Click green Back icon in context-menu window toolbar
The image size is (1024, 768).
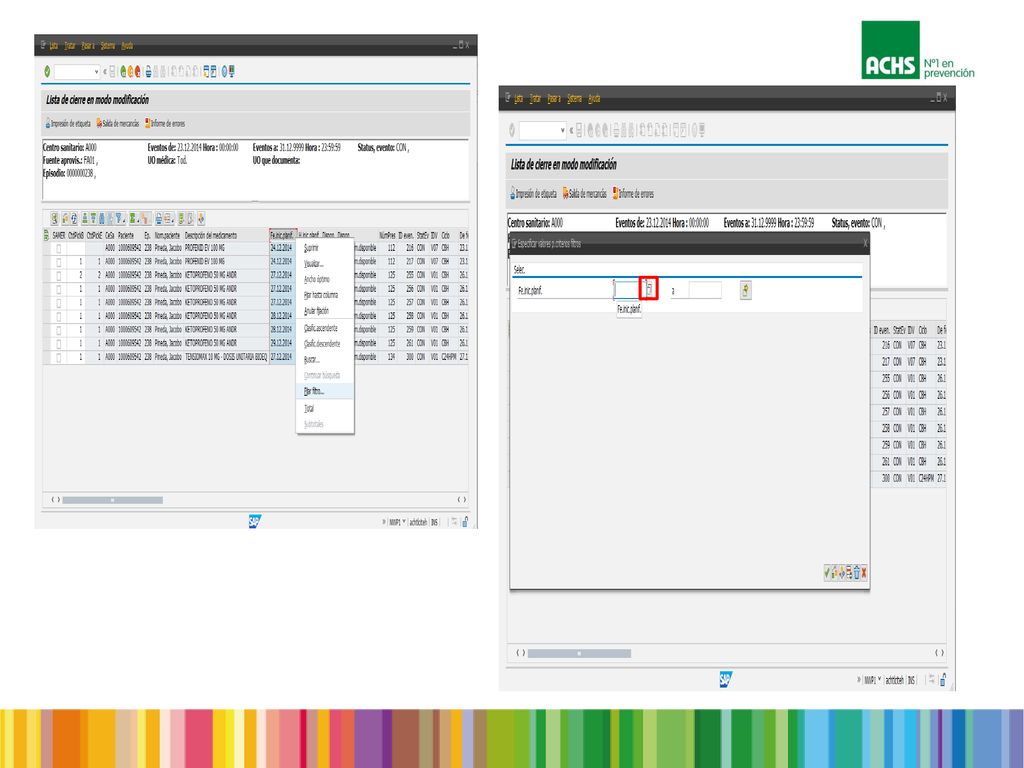click(123, 71)
